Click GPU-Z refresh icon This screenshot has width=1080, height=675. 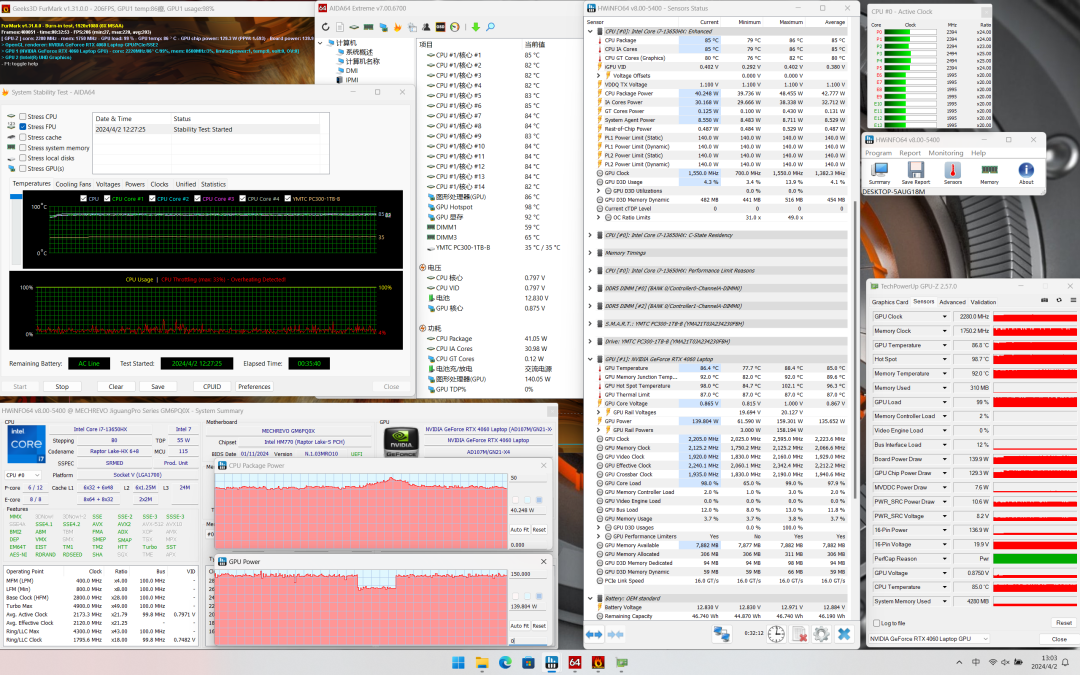point(1059,300)
